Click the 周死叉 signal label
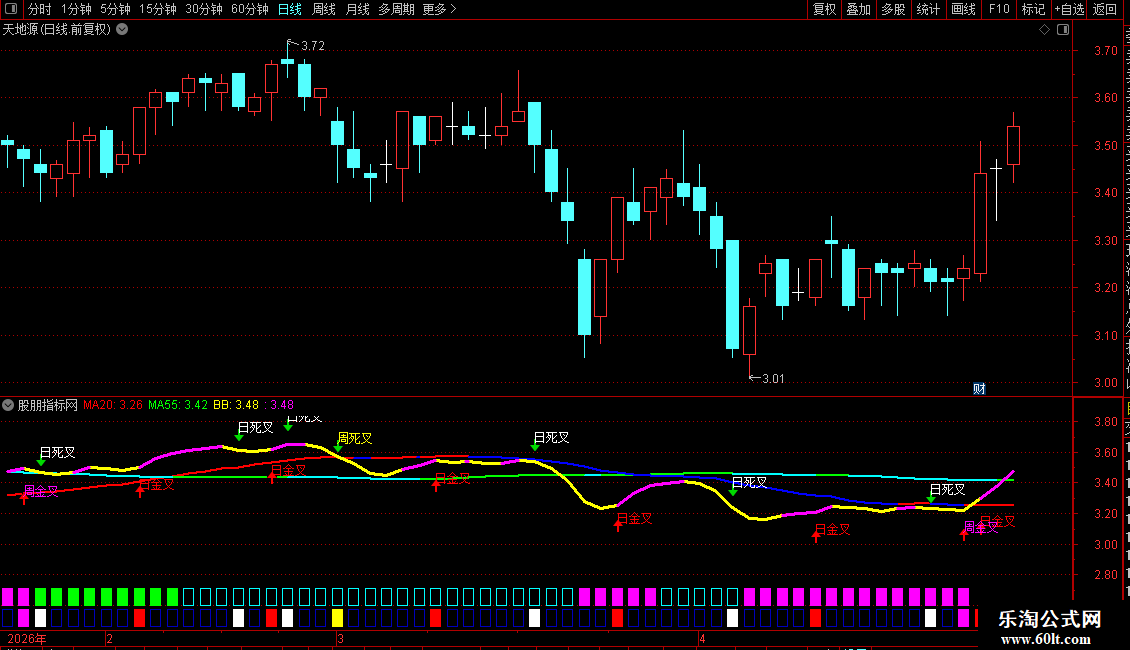The width and height of the screenshot is (1130, 650). (355, 438)
